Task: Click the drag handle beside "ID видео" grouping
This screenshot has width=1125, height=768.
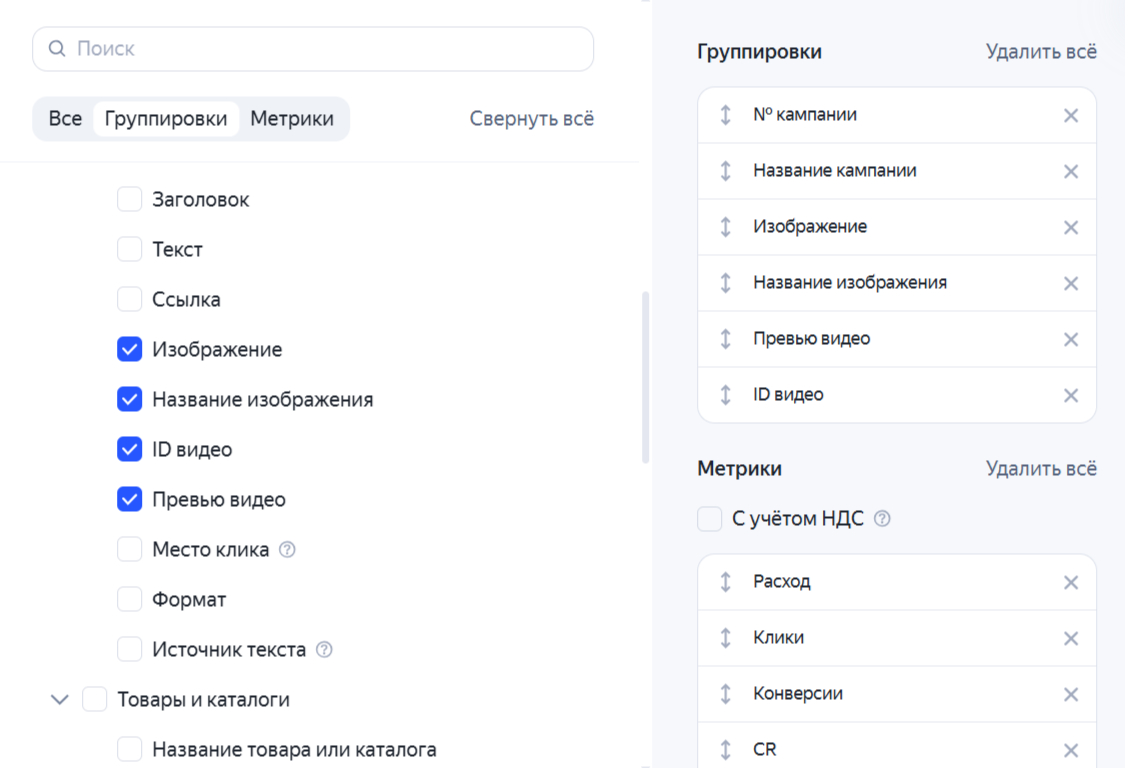Action: (724, 394)
